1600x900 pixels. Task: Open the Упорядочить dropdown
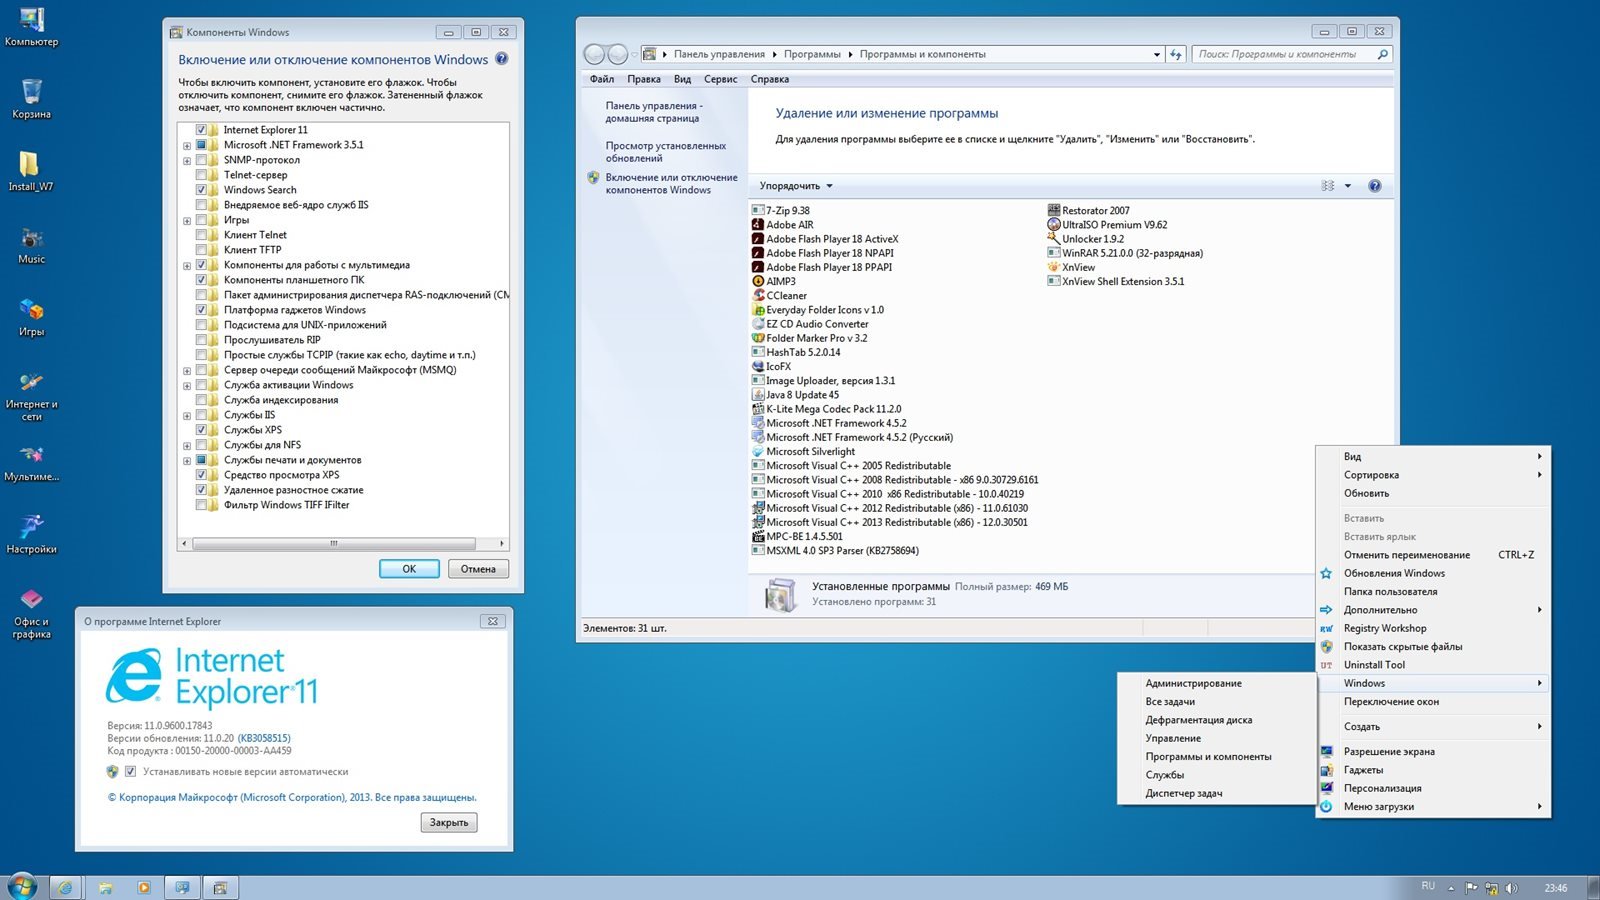click(x=796, y=186)
